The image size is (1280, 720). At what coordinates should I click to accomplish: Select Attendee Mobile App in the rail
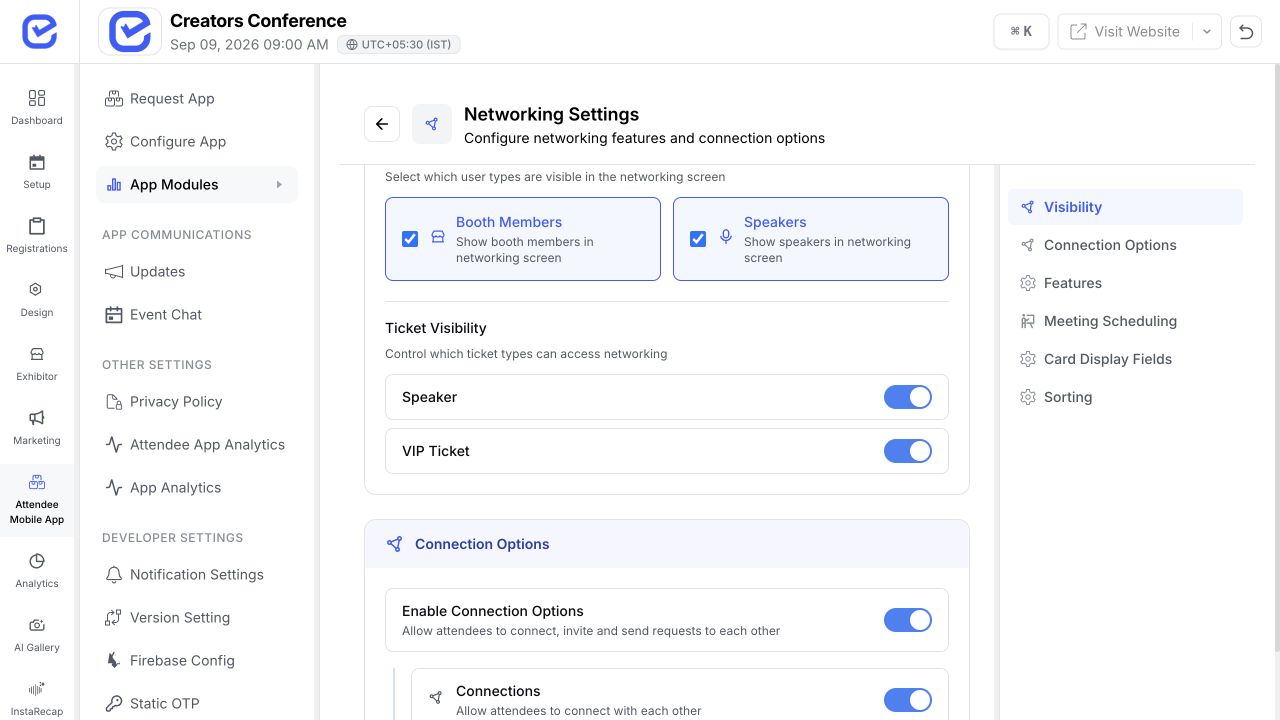tap(37, 500)
